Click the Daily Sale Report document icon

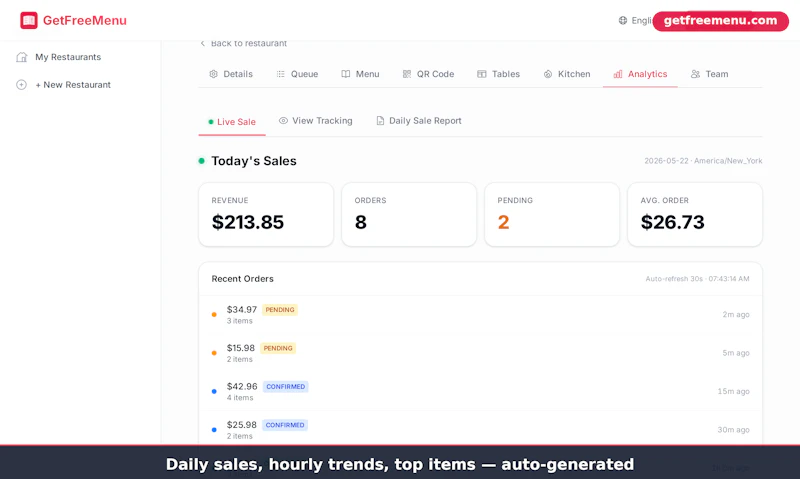pyautogui.click(x=380, y=121)
